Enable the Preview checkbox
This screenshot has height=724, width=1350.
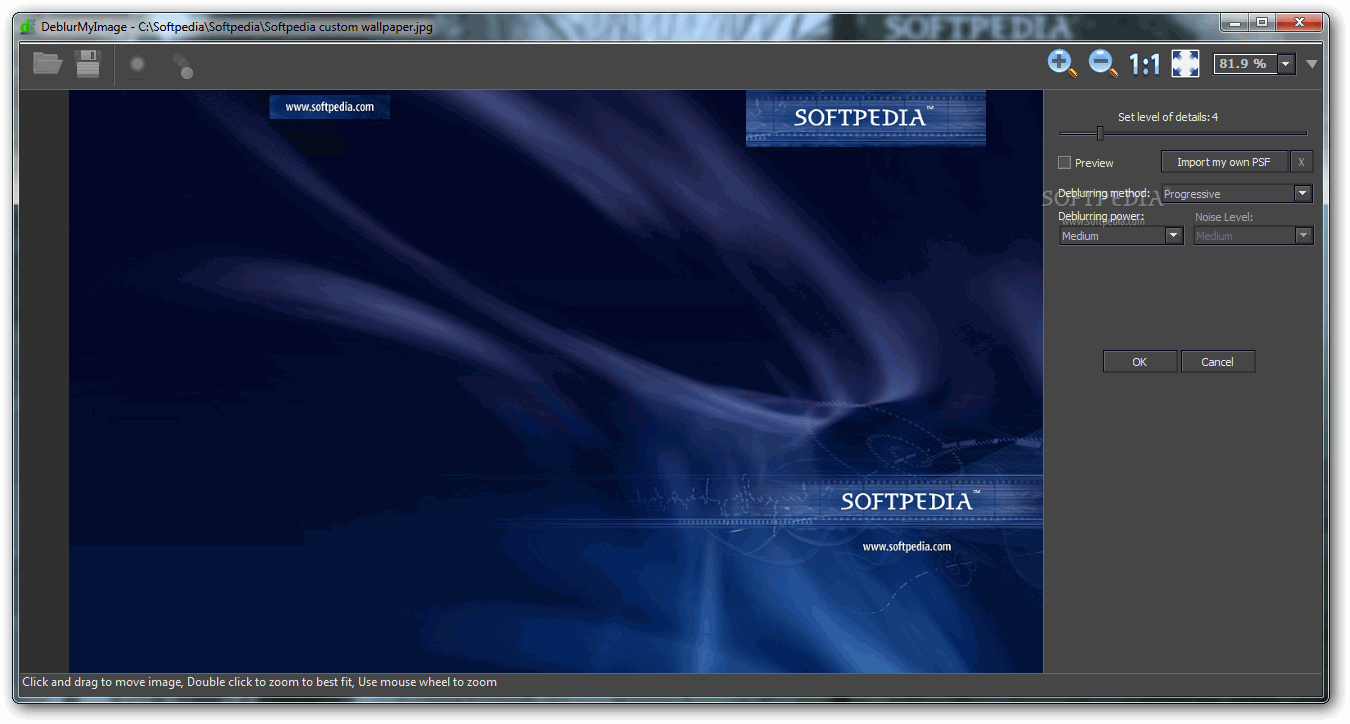pos(1064,162)
